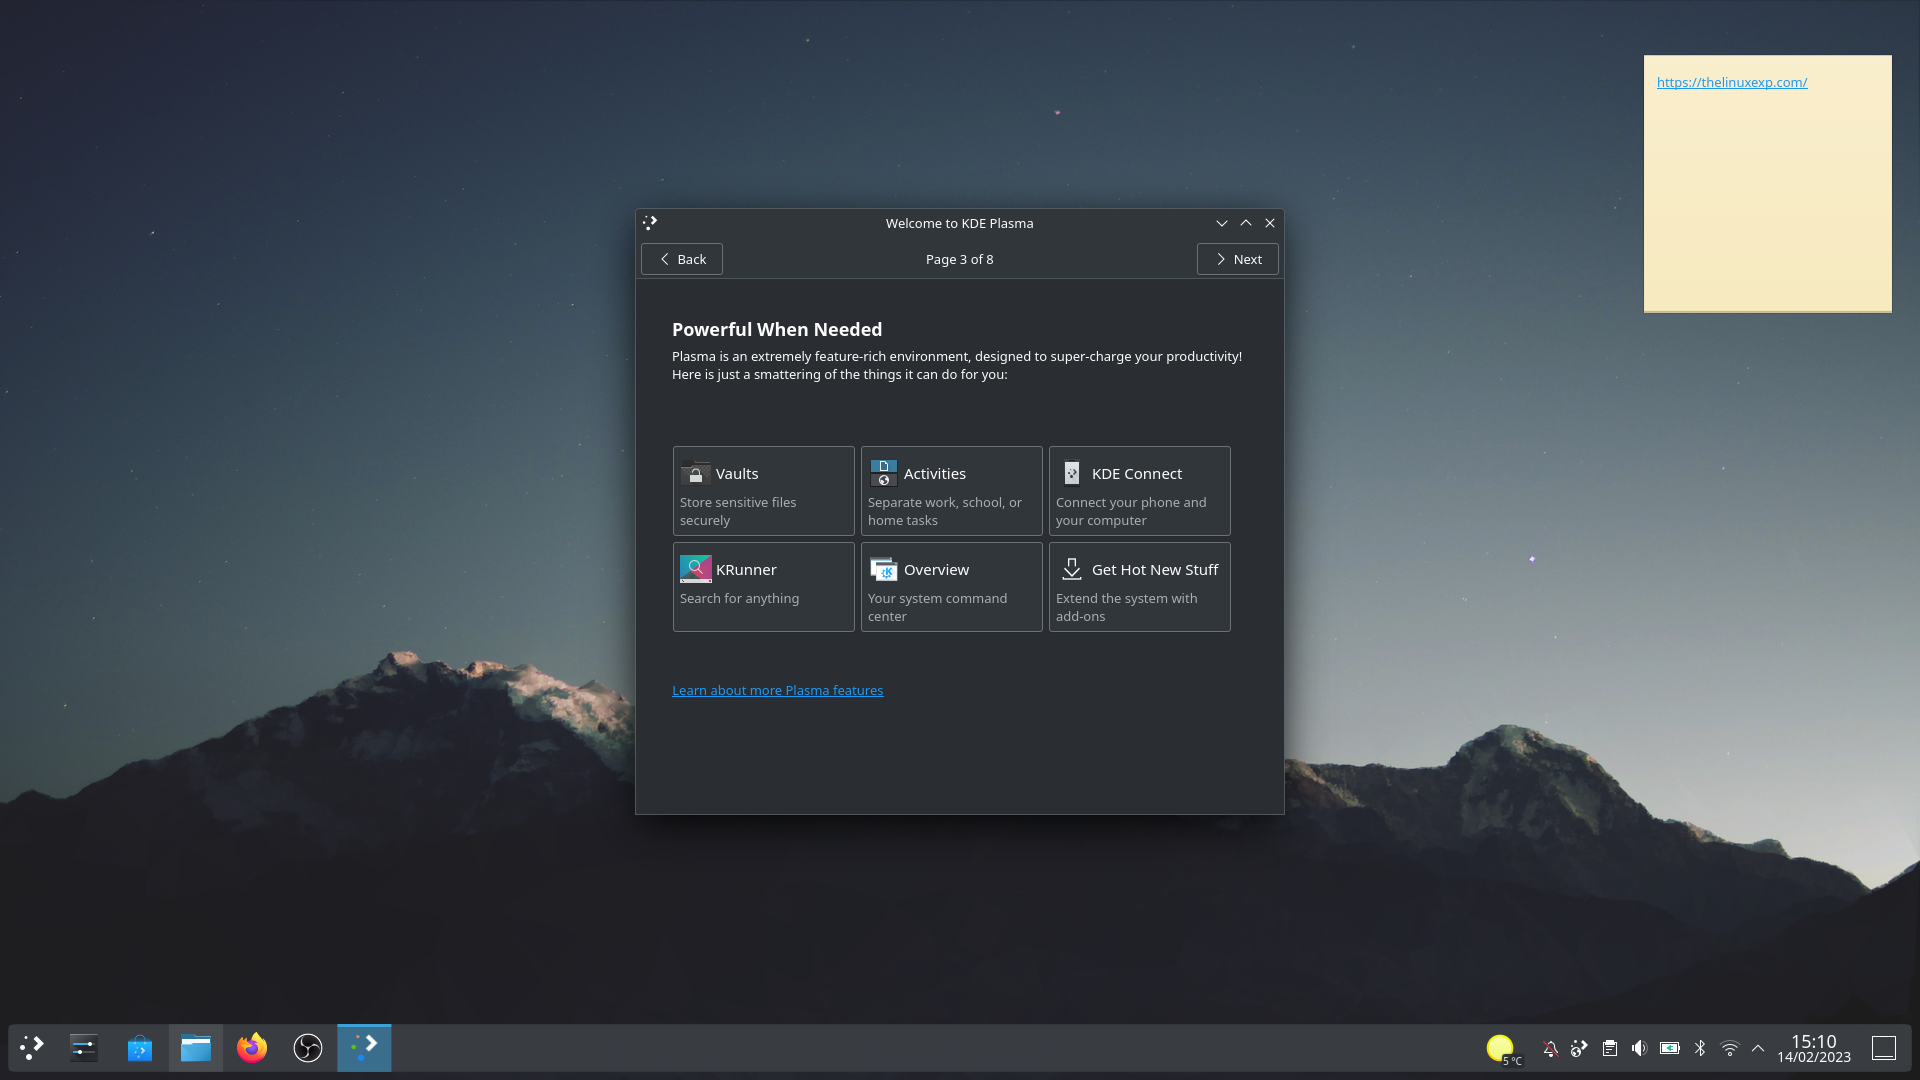Expand hidden system tray icons

click(x=1758, y=1048)
